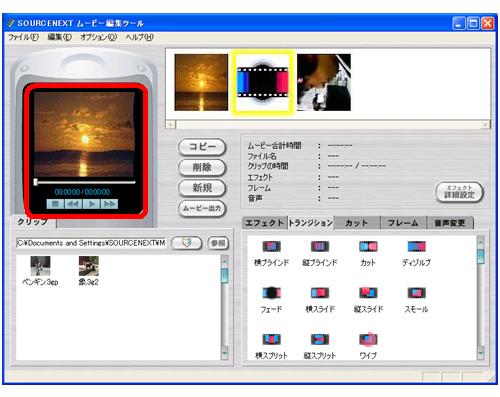Click the 参照 browse button
The image size is (500, 397).
click(x=218, y=243)
